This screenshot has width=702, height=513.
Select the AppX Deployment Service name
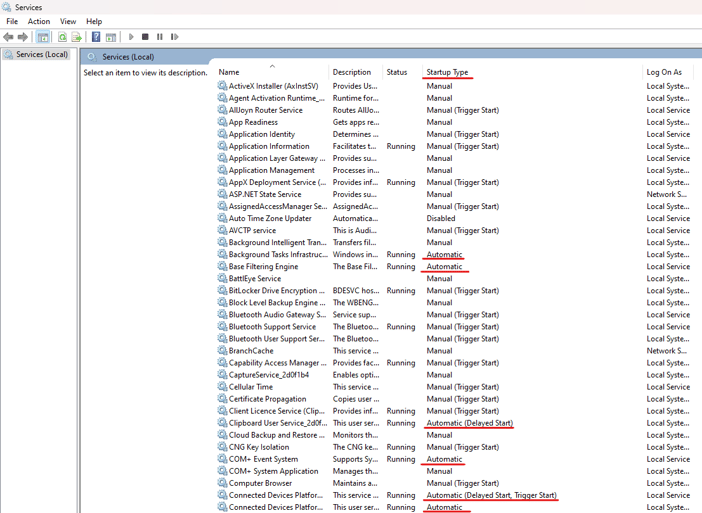click(277, 182)
